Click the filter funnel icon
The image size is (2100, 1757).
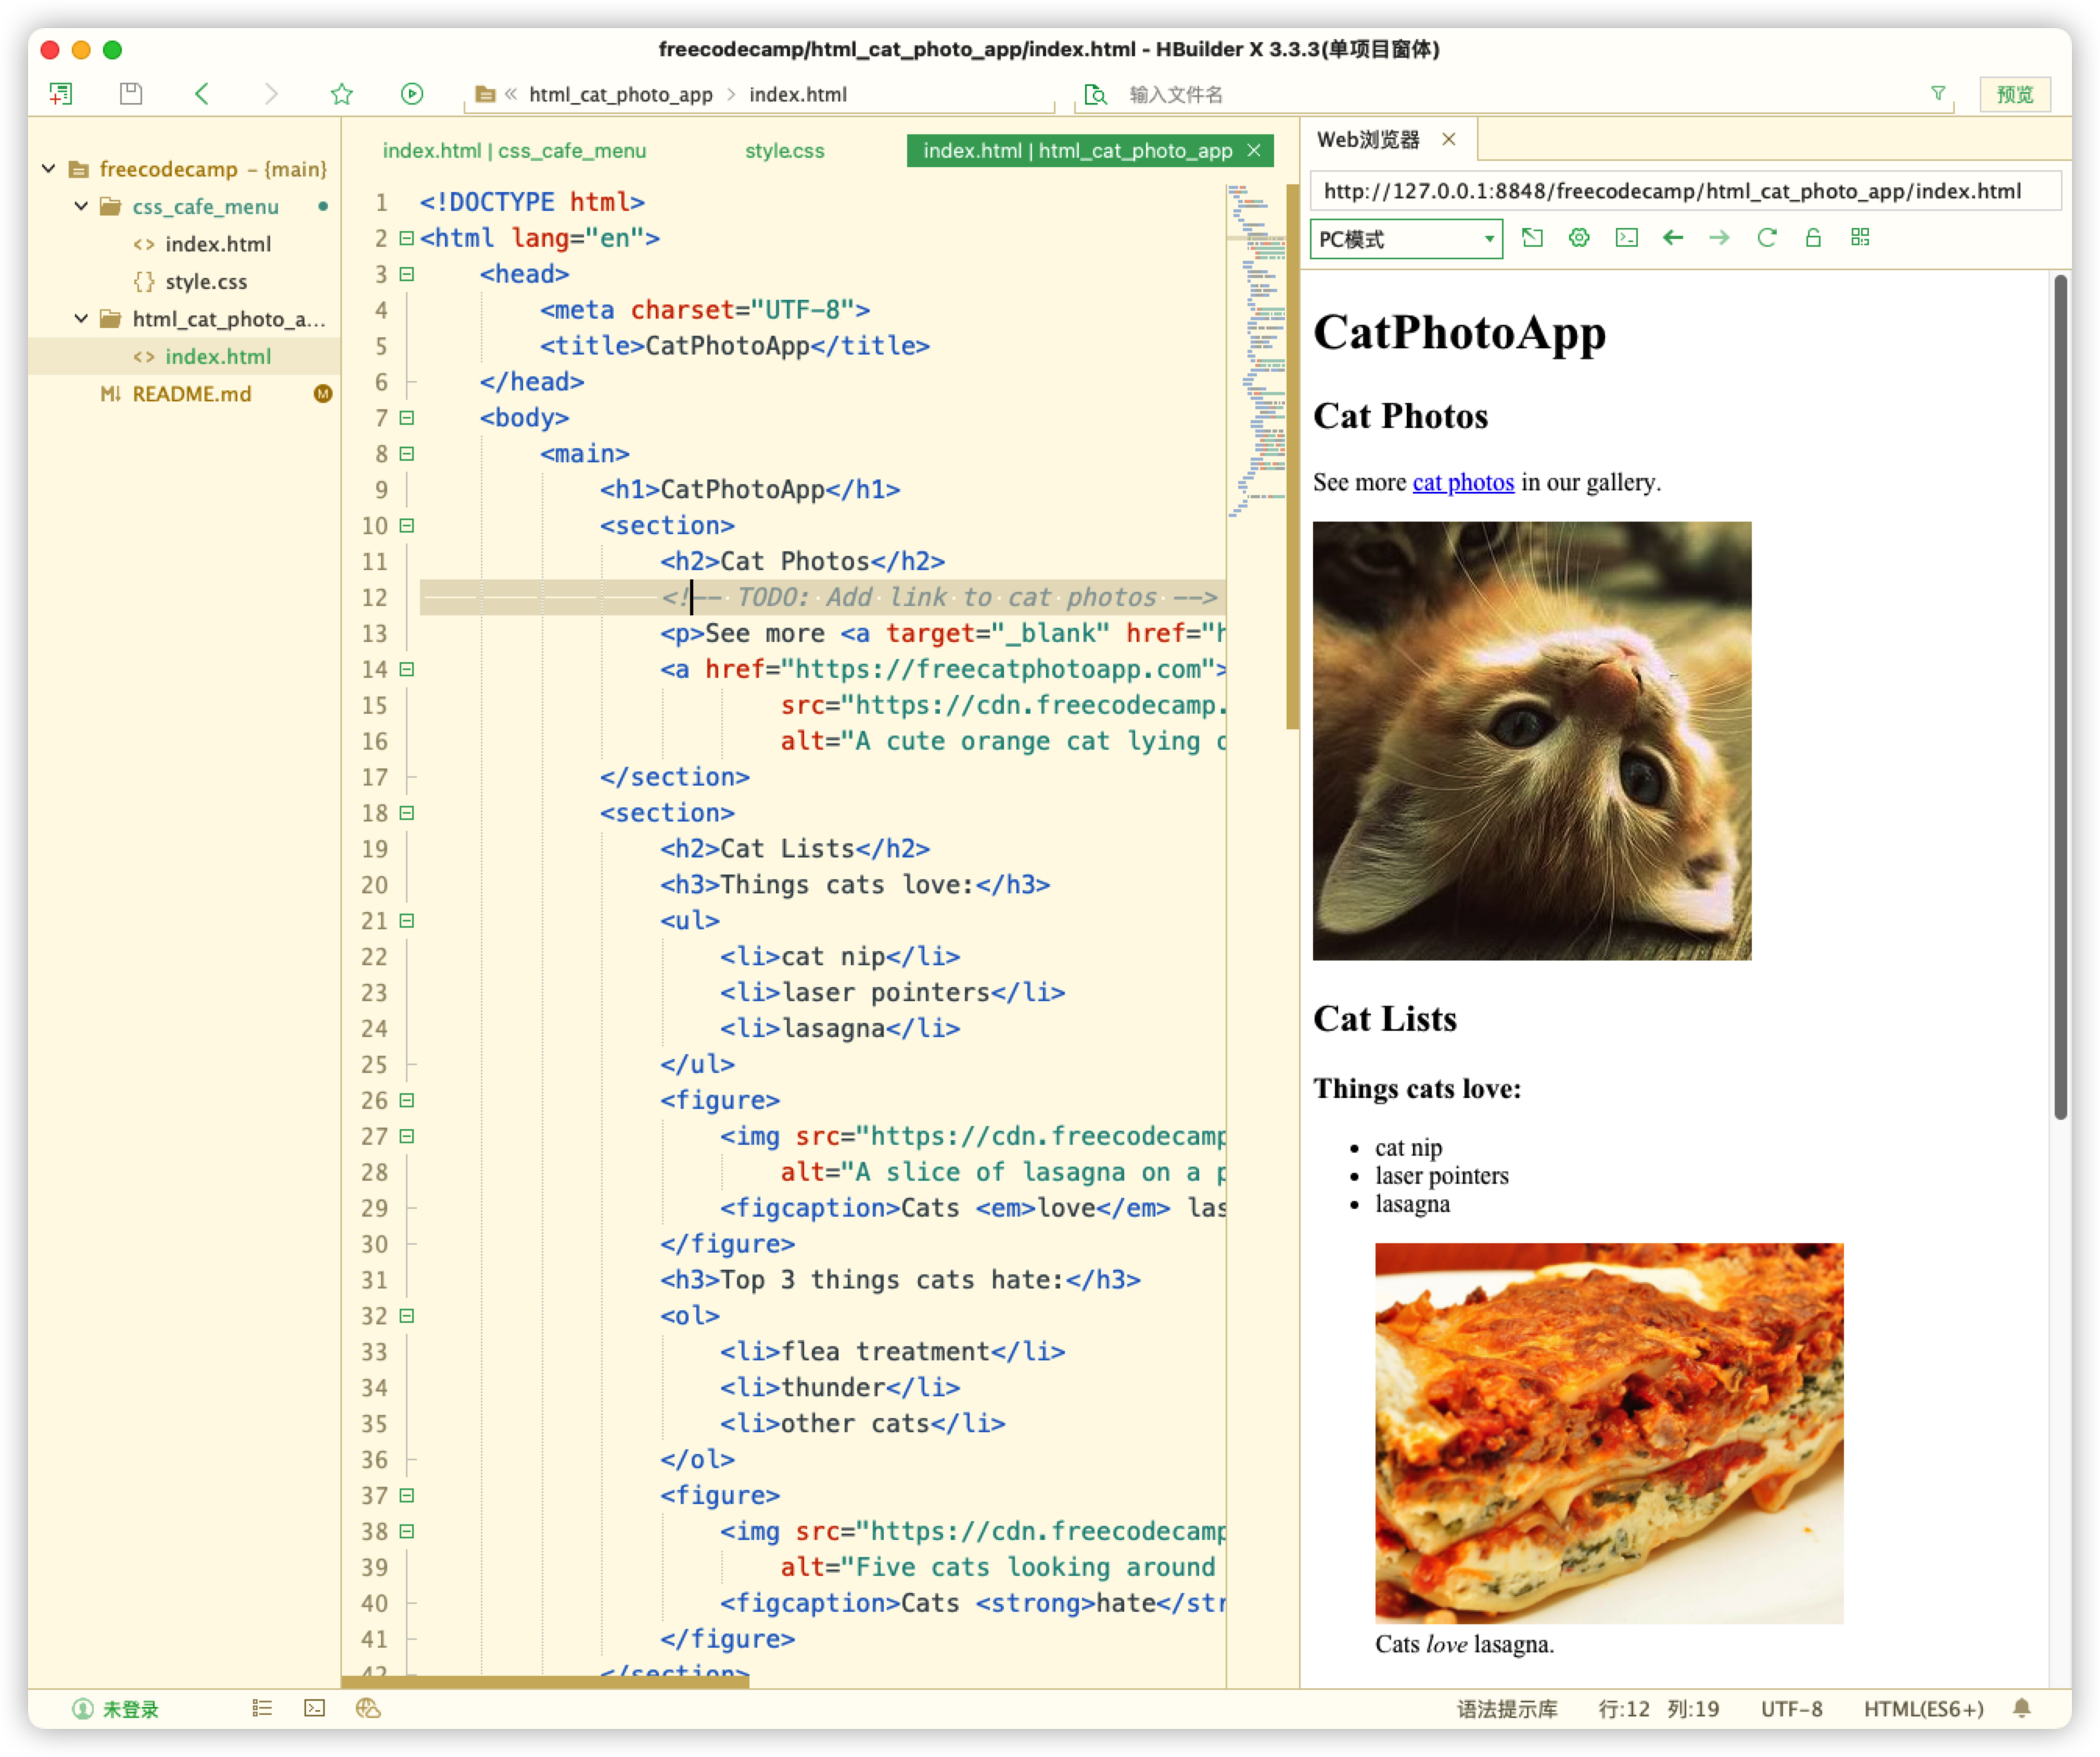point(1938,94)
